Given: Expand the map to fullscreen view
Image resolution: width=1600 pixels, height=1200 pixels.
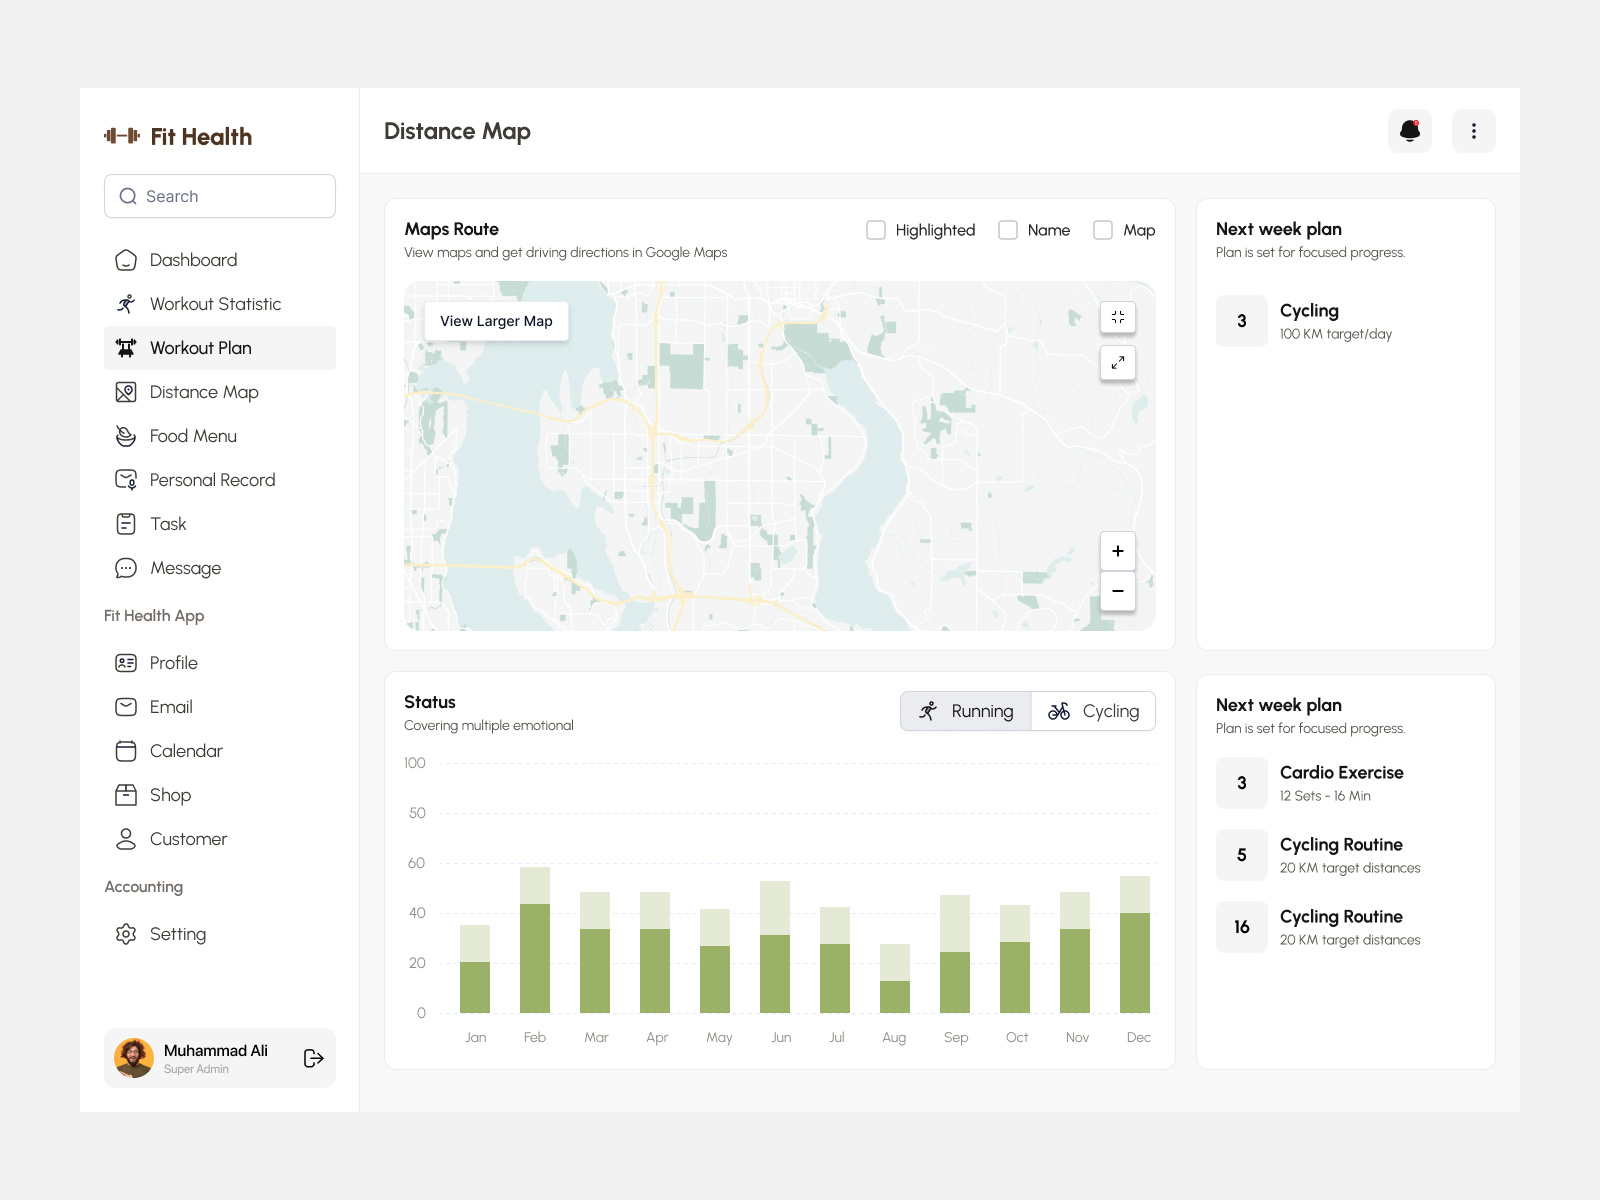Looking at the screenshot, I should pos(1118,363).
